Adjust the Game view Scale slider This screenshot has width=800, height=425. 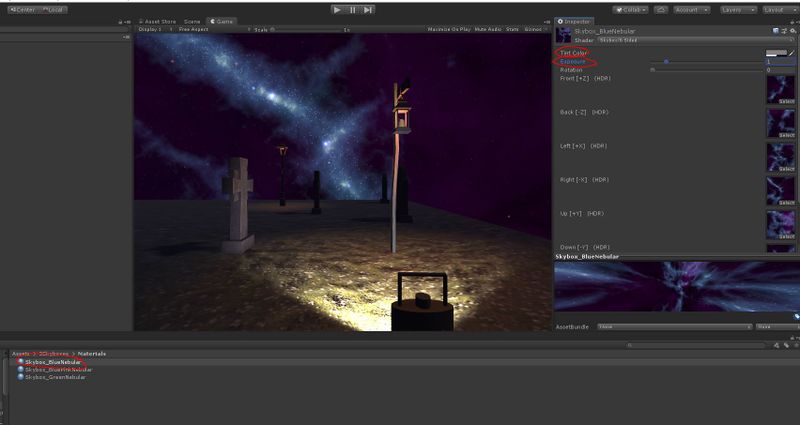click(308, 30)
